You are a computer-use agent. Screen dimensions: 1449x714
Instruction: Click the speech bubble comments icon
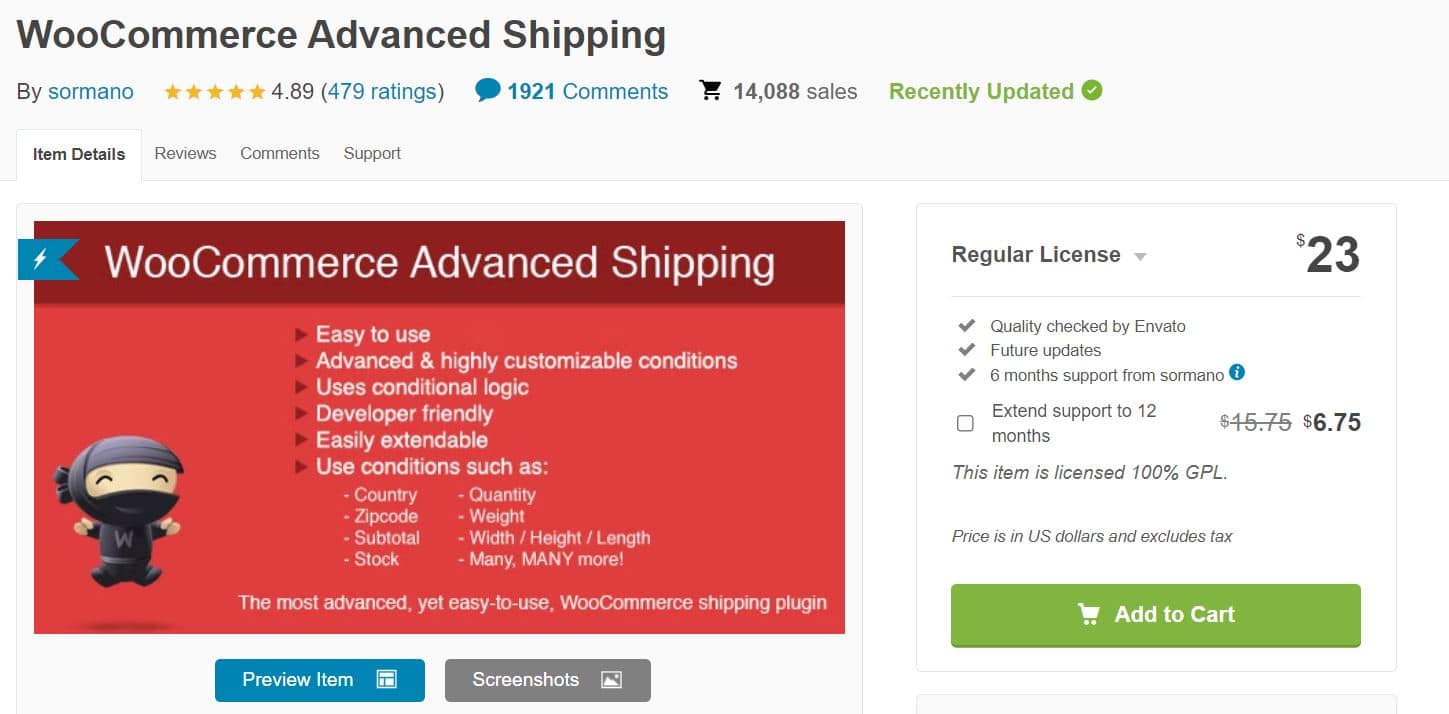(488, 89)
